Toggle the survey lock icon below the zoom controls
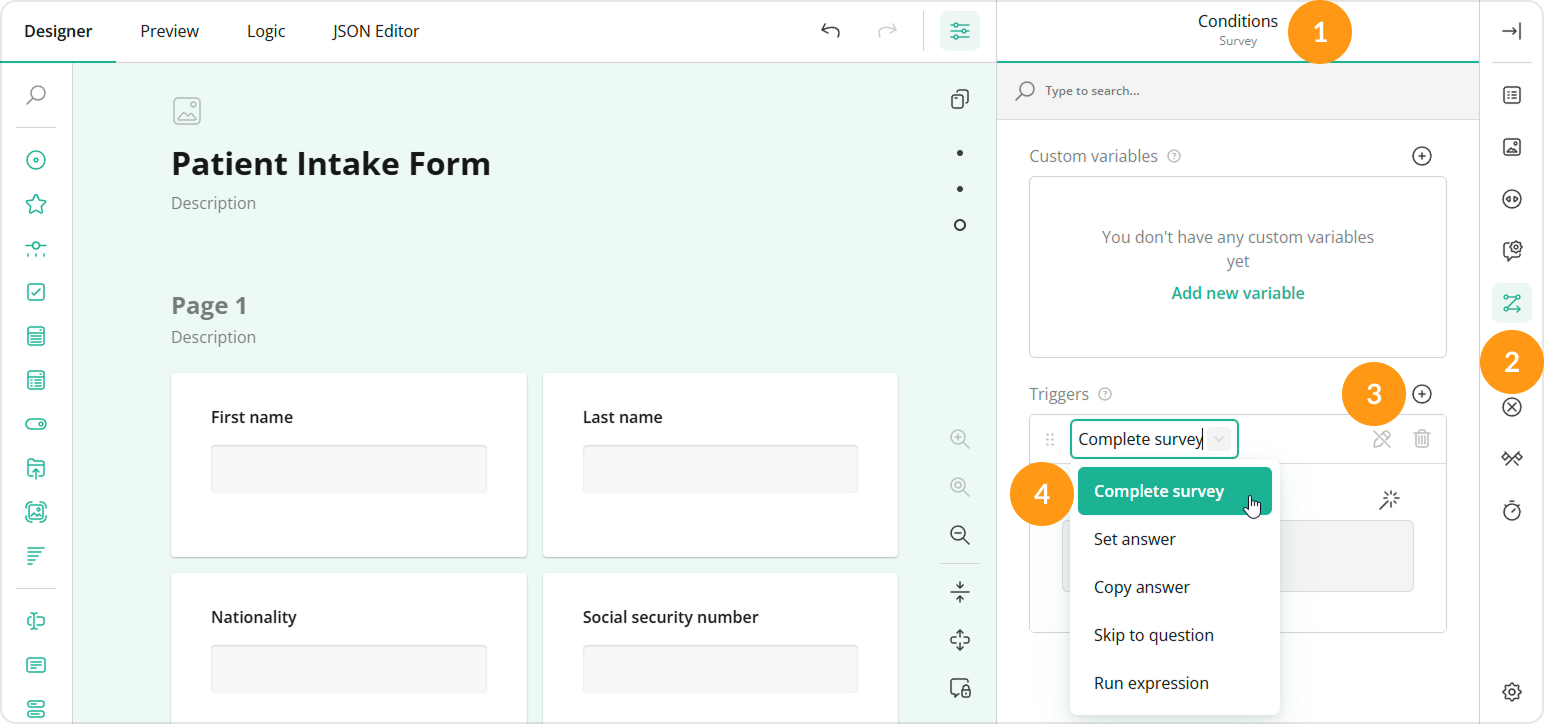1544x724 pixels. click(959, 688)
